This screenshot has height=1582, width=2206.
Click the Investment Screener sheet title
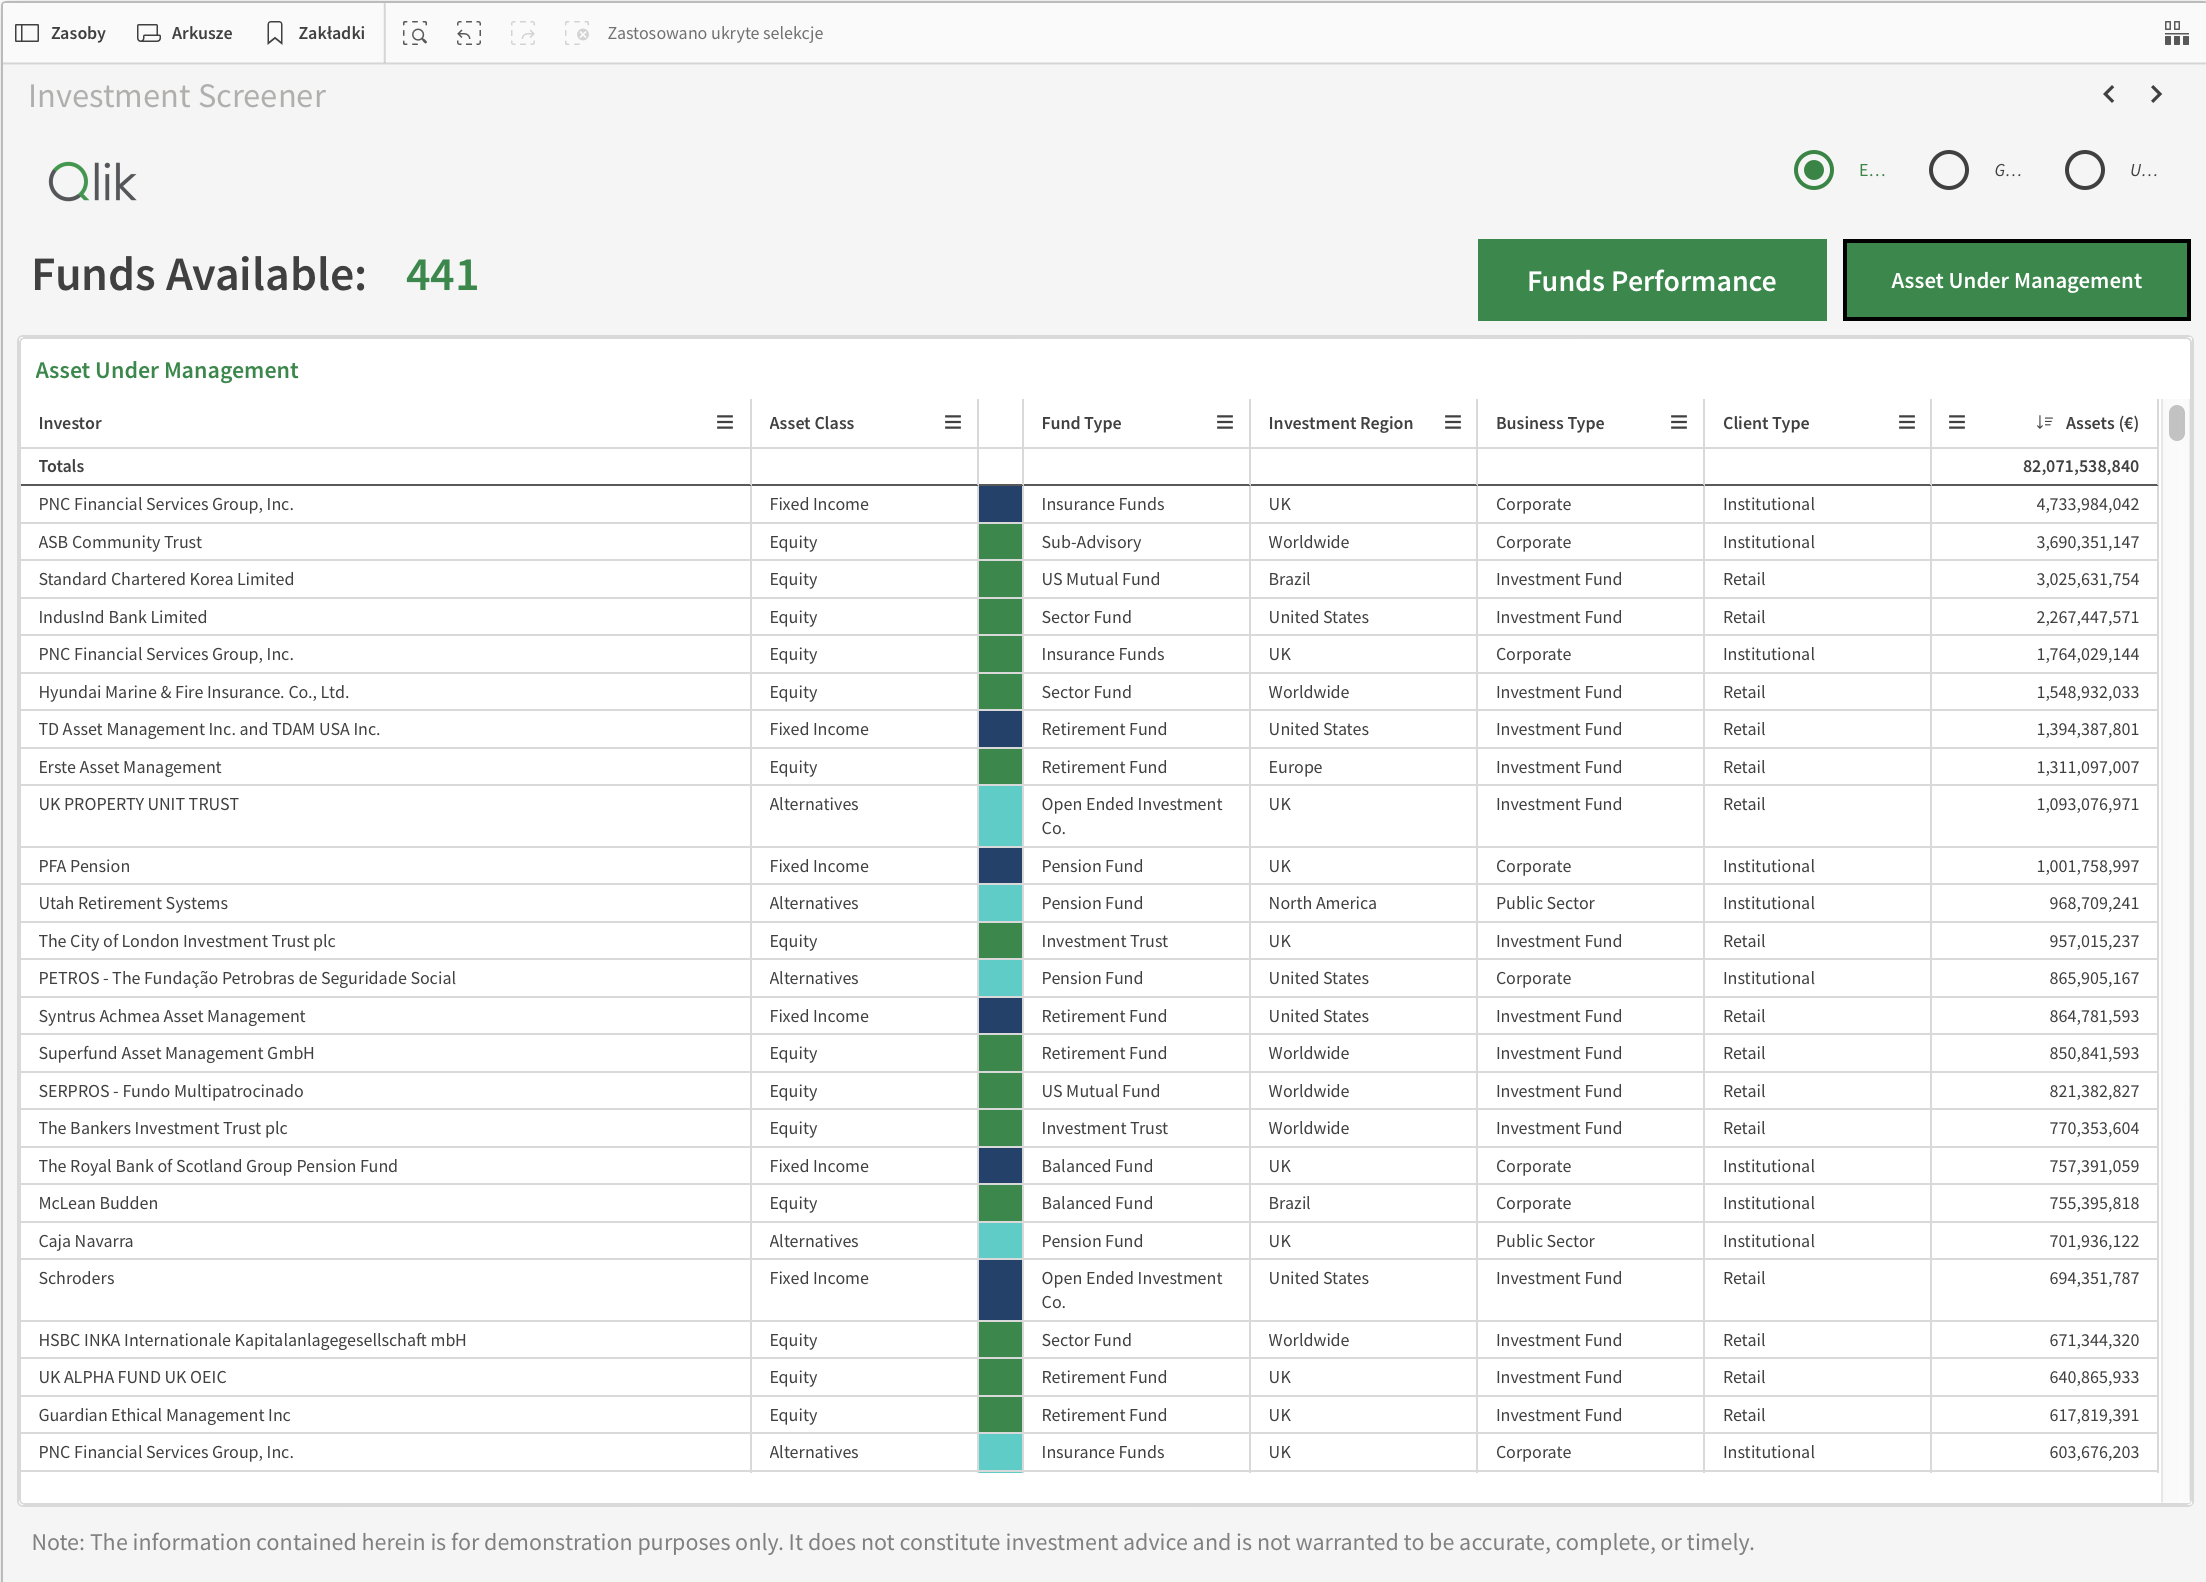click(x=177, y=96)
